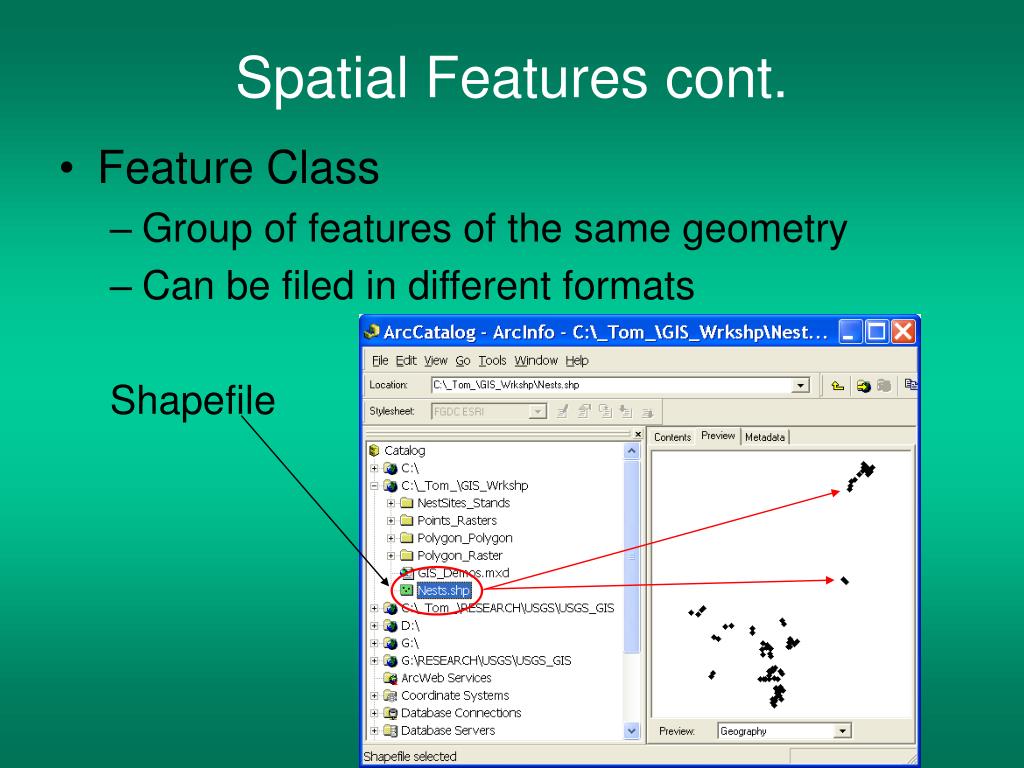This screenshot has width=1024, height=768.
Task: Click the Disconnect From Folder icon
Action: 884,386
